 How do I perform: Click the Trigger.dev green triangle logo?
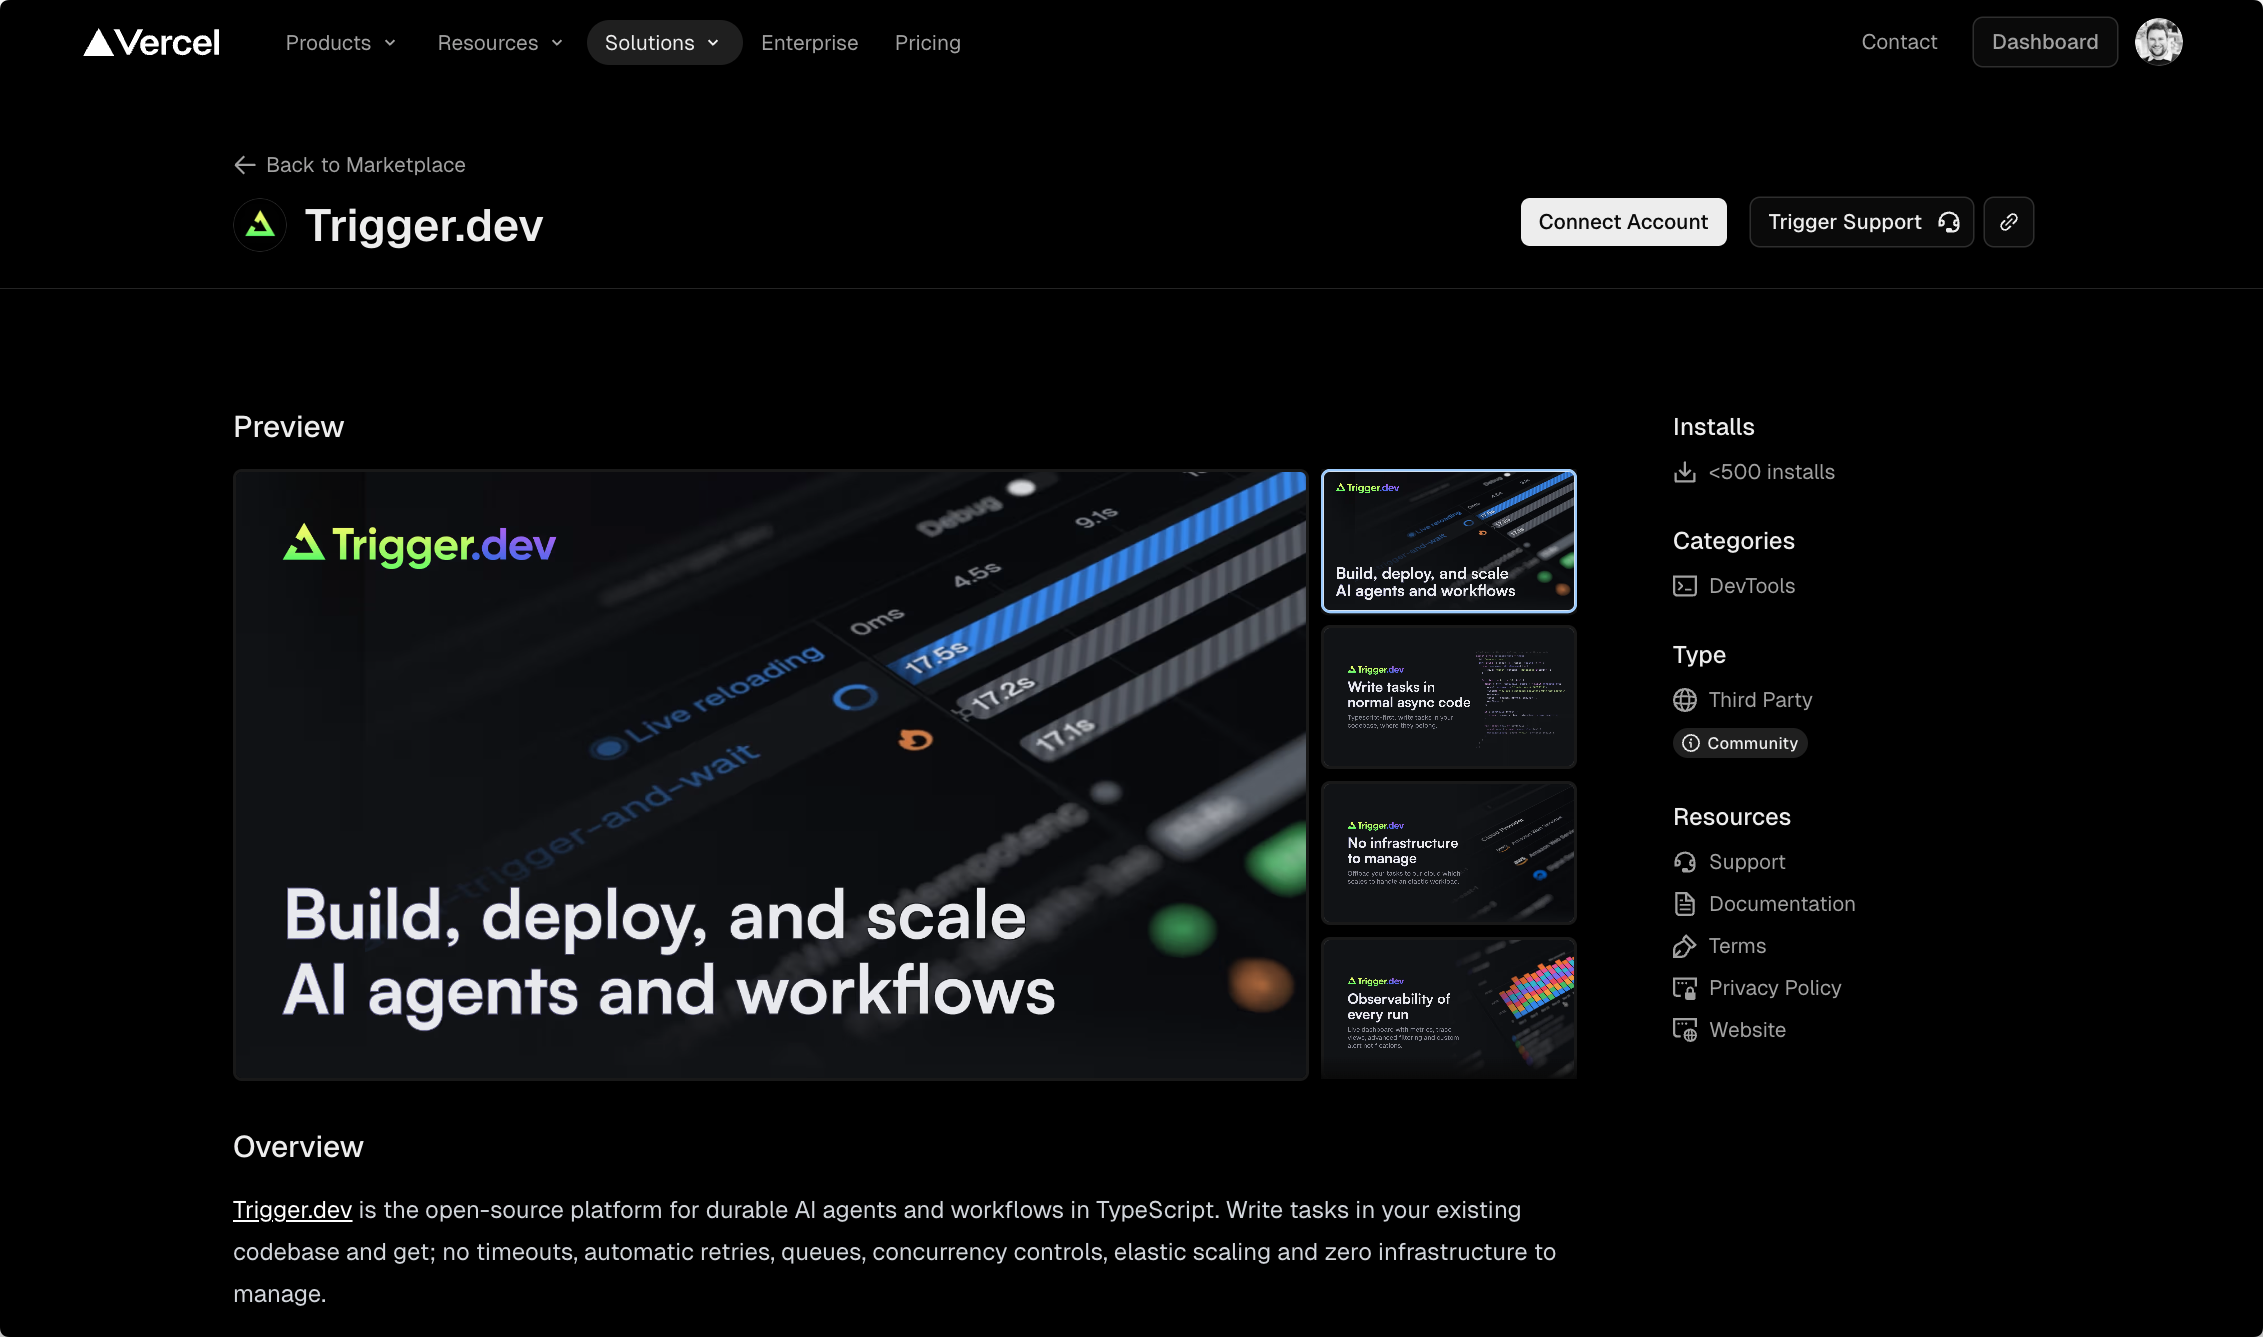260,224
